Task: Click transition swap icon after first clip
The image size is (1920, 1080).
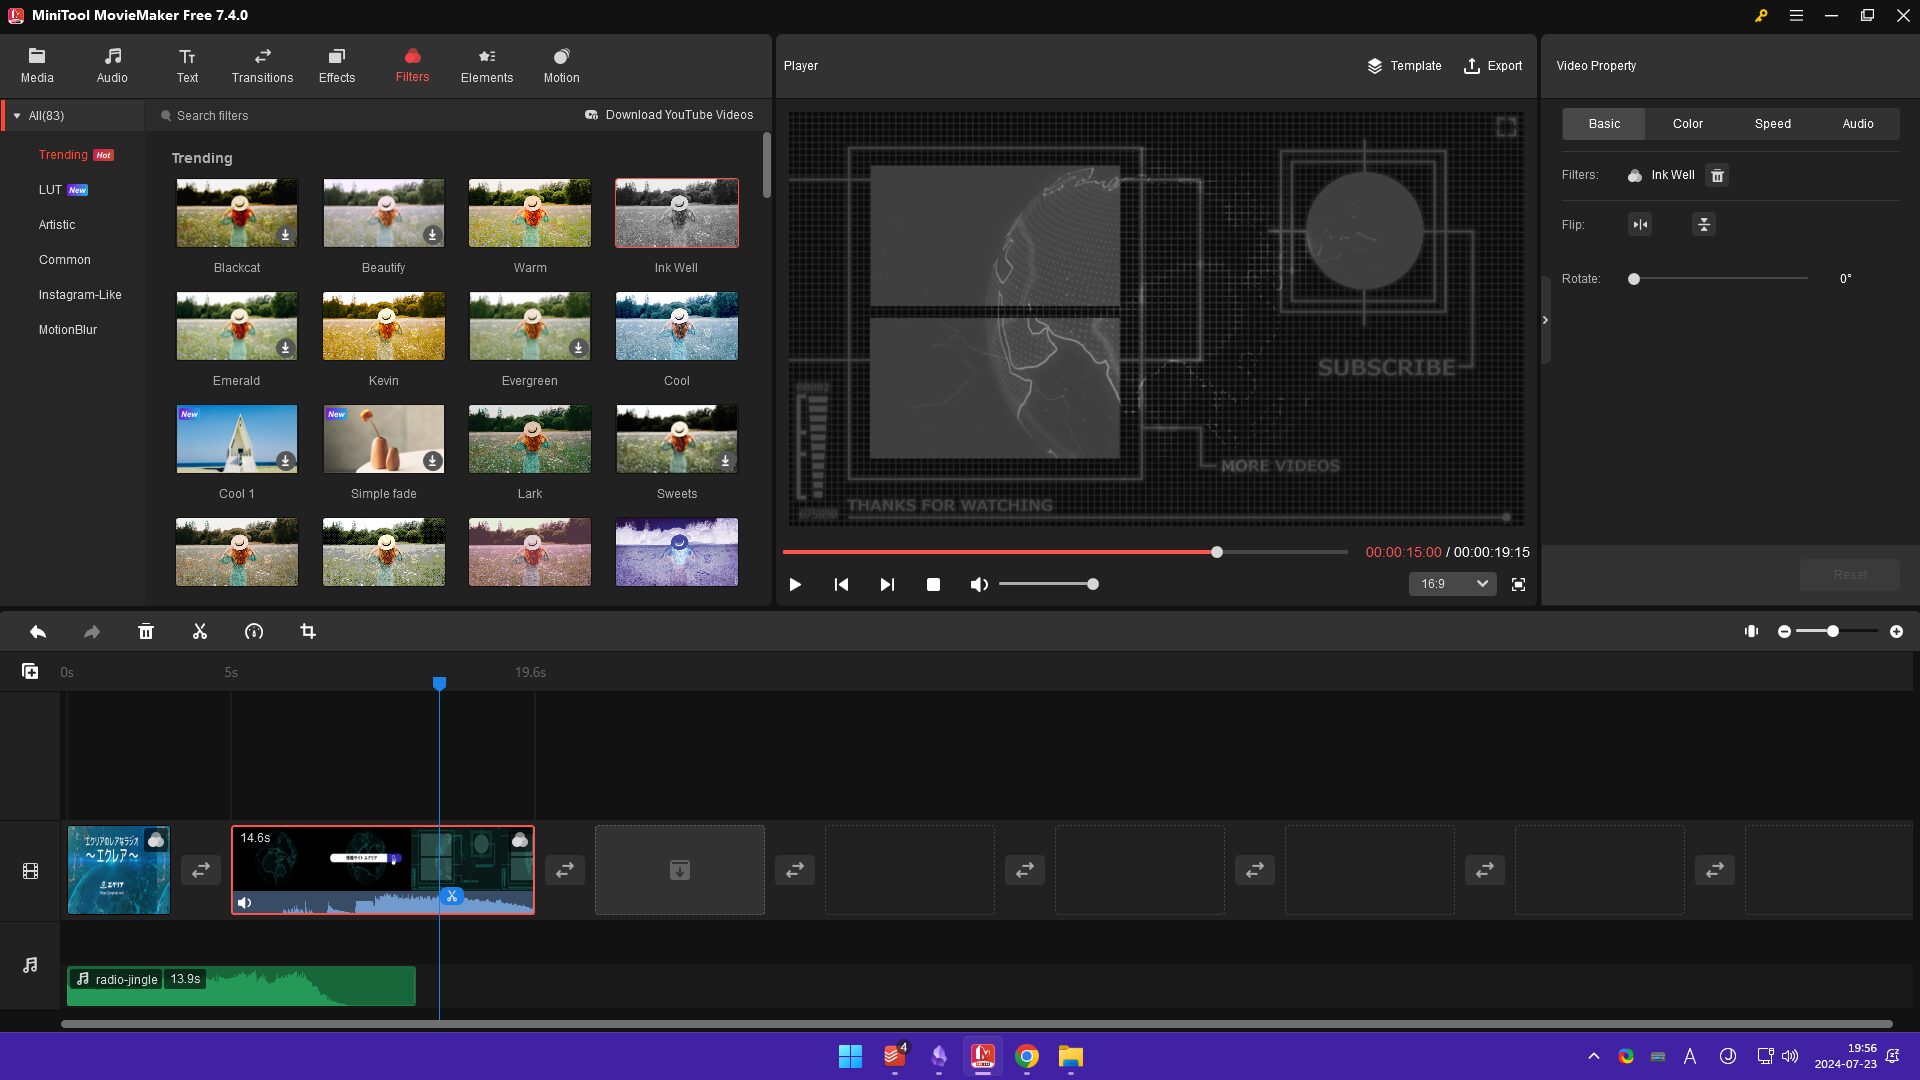Action: 201,870
